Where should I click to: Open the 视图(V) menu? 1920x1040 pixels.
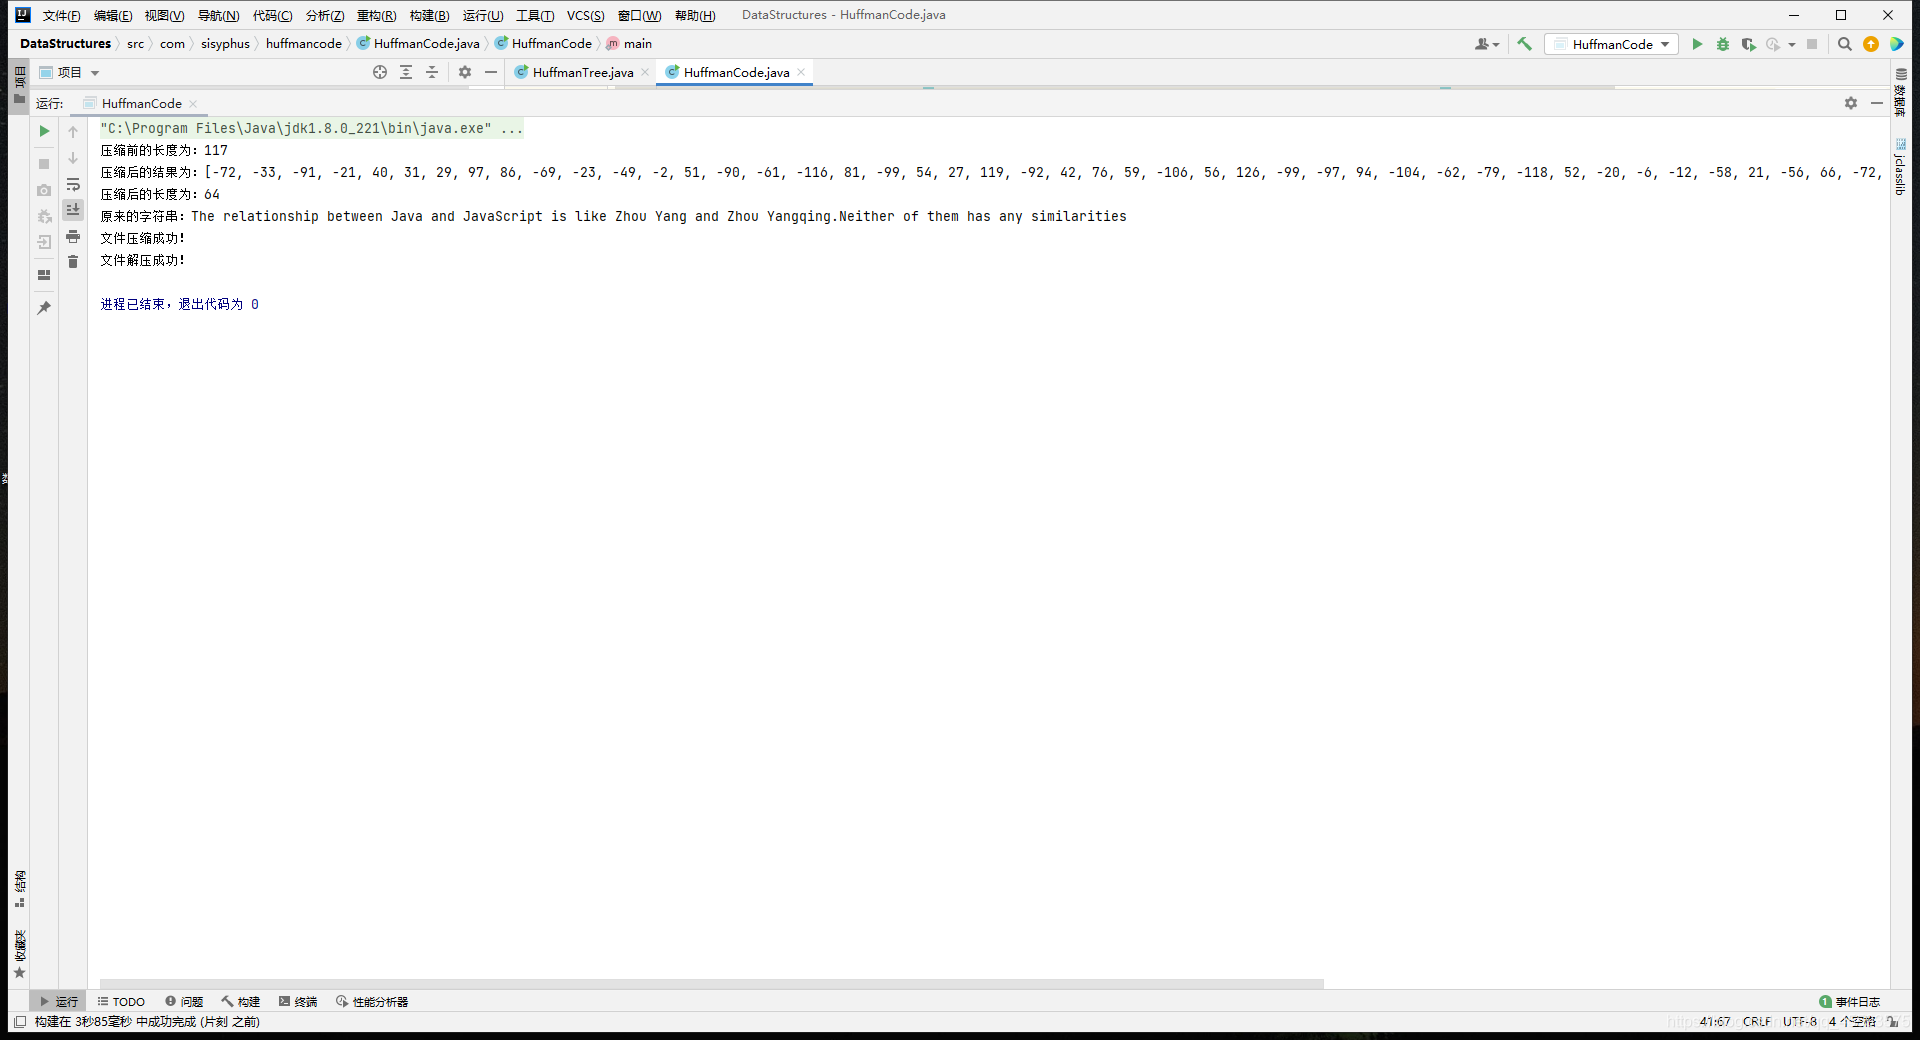[x=164, y=15]
